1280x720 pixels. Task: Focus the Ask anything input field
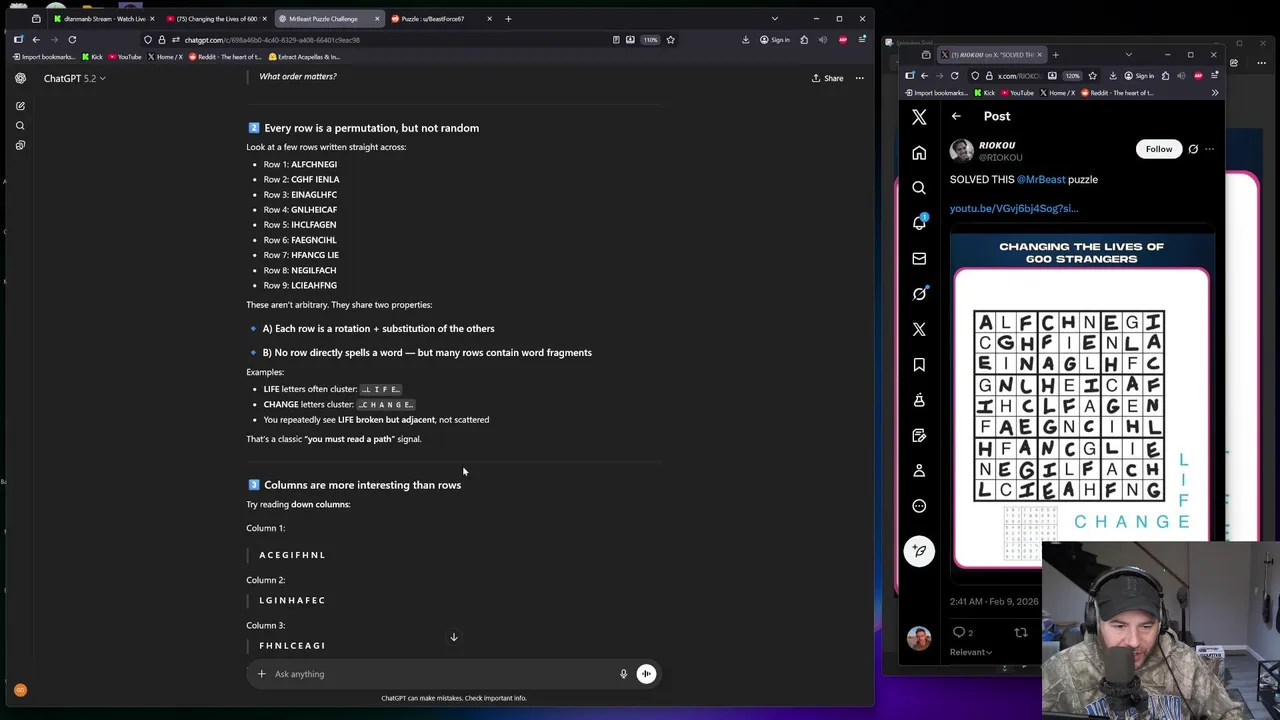pos(440,674)
